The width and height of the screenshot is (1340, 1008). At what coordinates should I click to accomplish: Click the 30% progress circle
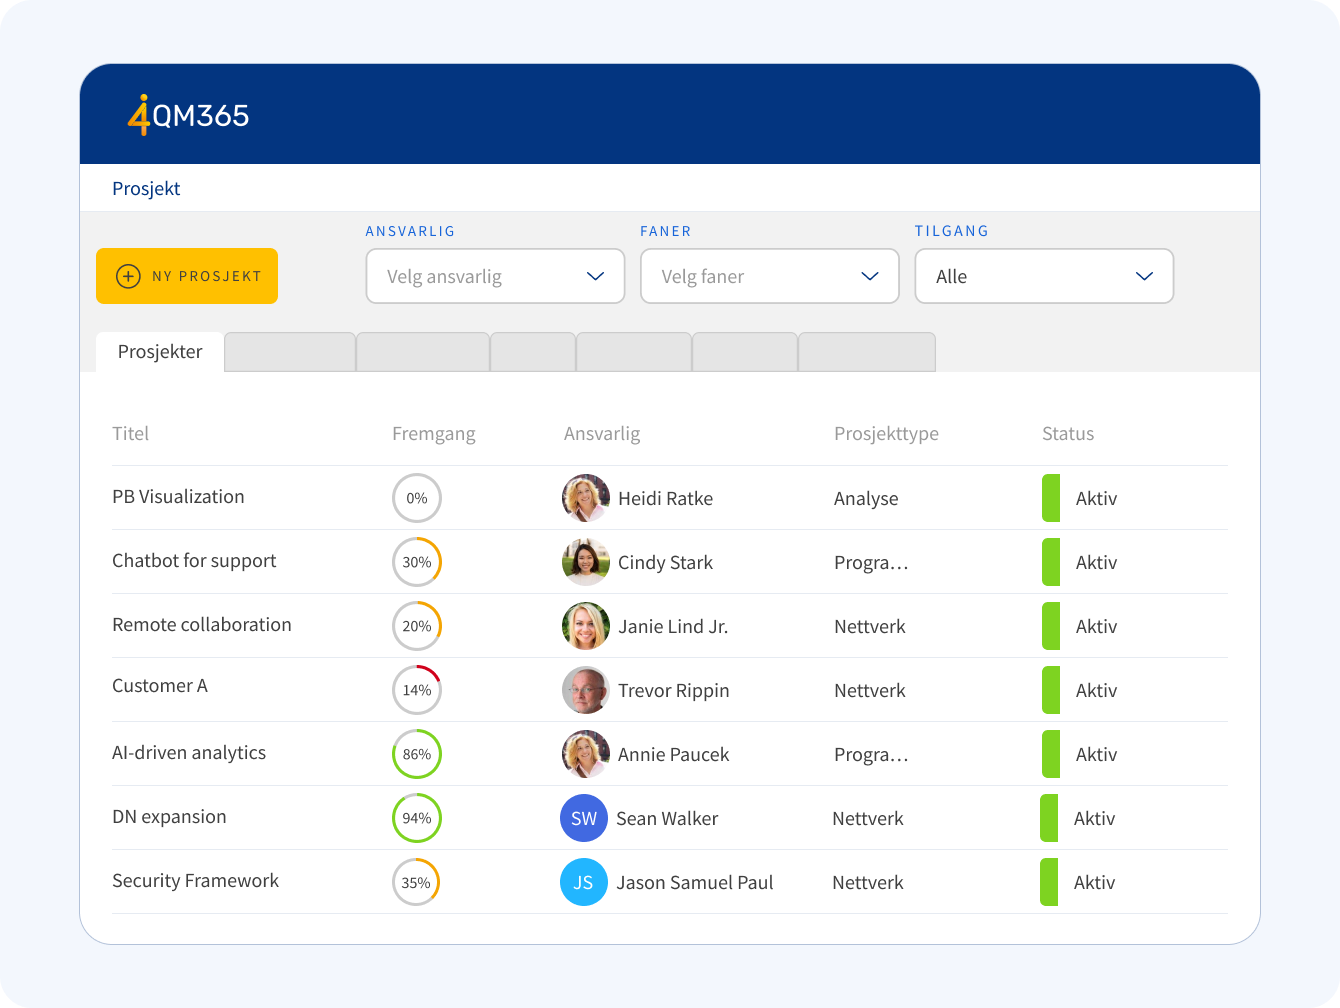click(417, 562)
